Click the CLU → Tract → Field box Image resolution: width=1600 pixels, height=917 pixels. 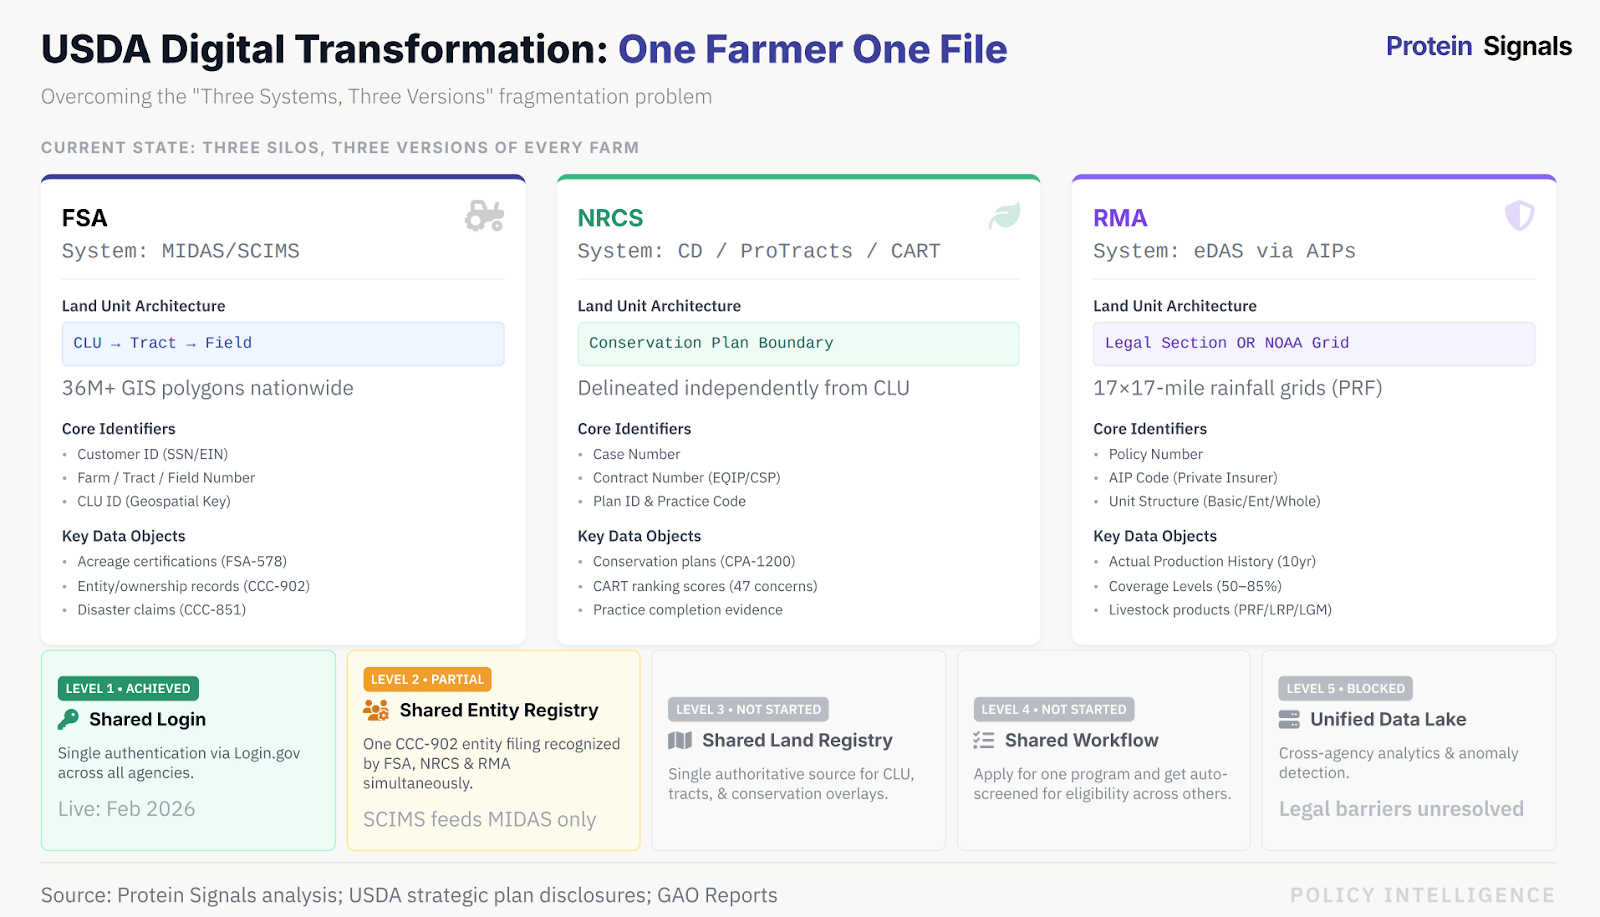coord(283,343)
